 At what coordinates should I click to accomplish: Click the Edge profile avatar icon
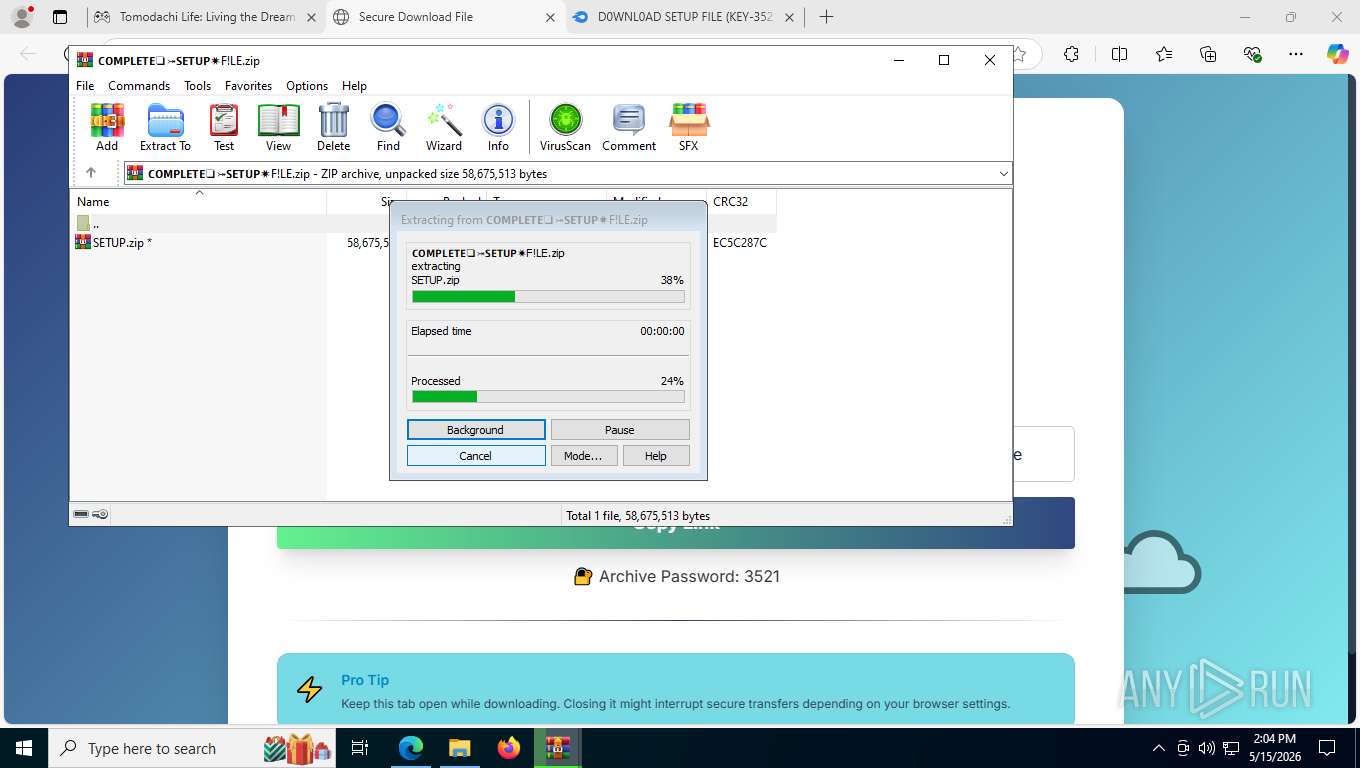pos(21,17)
